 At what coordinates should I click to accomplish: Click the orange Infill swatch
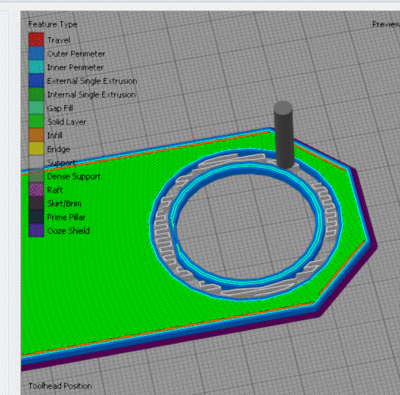click(36, 135)
